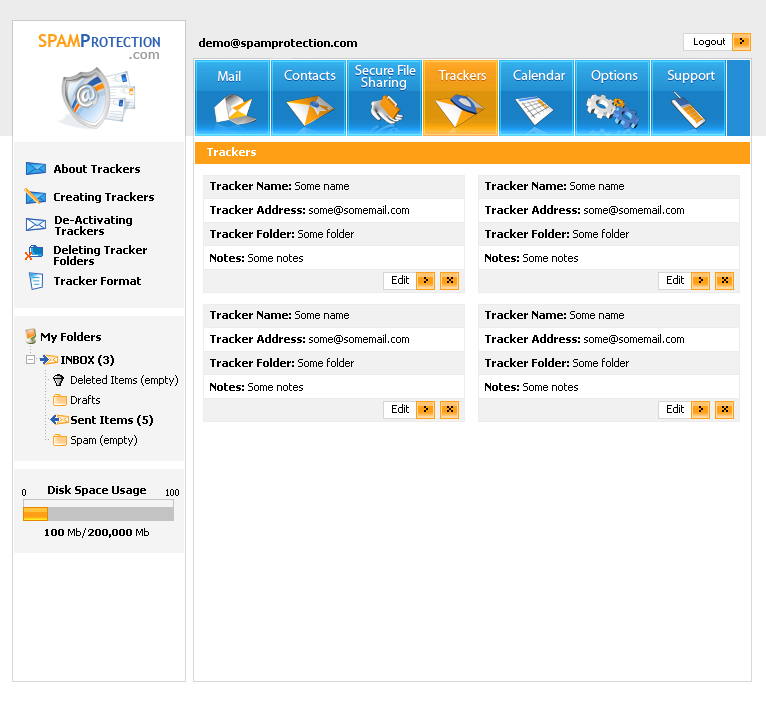Viewport: 766px width, 720px height.
Task: Click the Deleted Items trash icon
Action: [x=59, y=380]
